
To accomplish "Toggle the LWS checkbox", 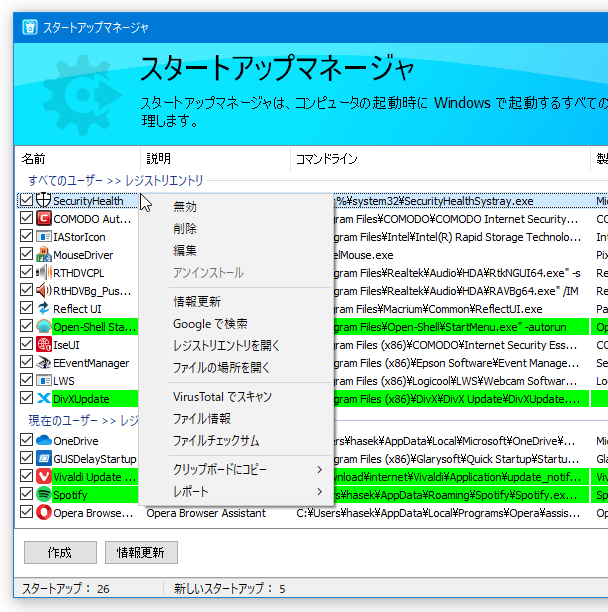I will pos(26,380).
